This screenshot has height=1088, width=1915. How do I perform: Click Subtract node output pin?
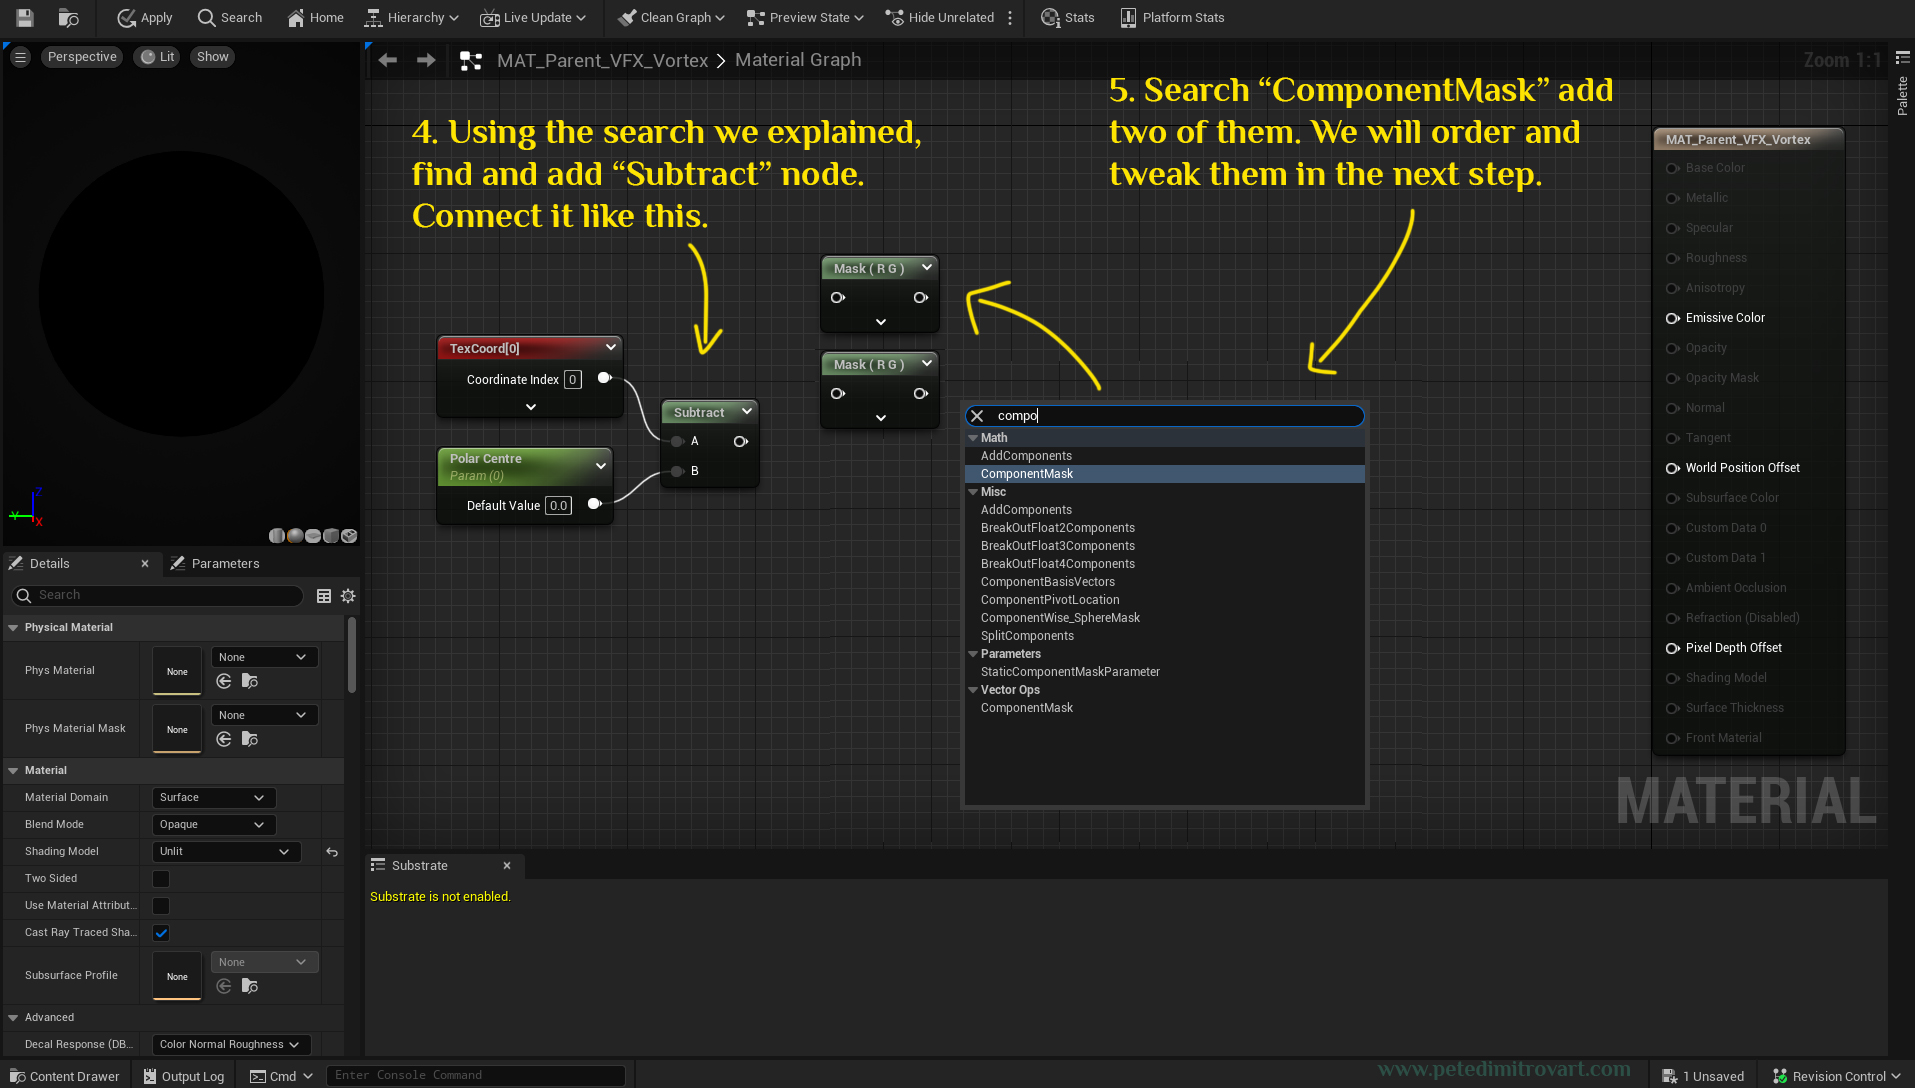(741, 441)
